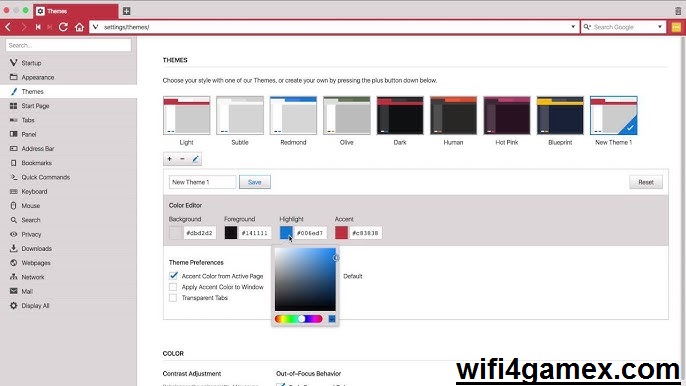686x386 pixels.
Task: Open the search engine dropdown arrow
Action: 660,27
